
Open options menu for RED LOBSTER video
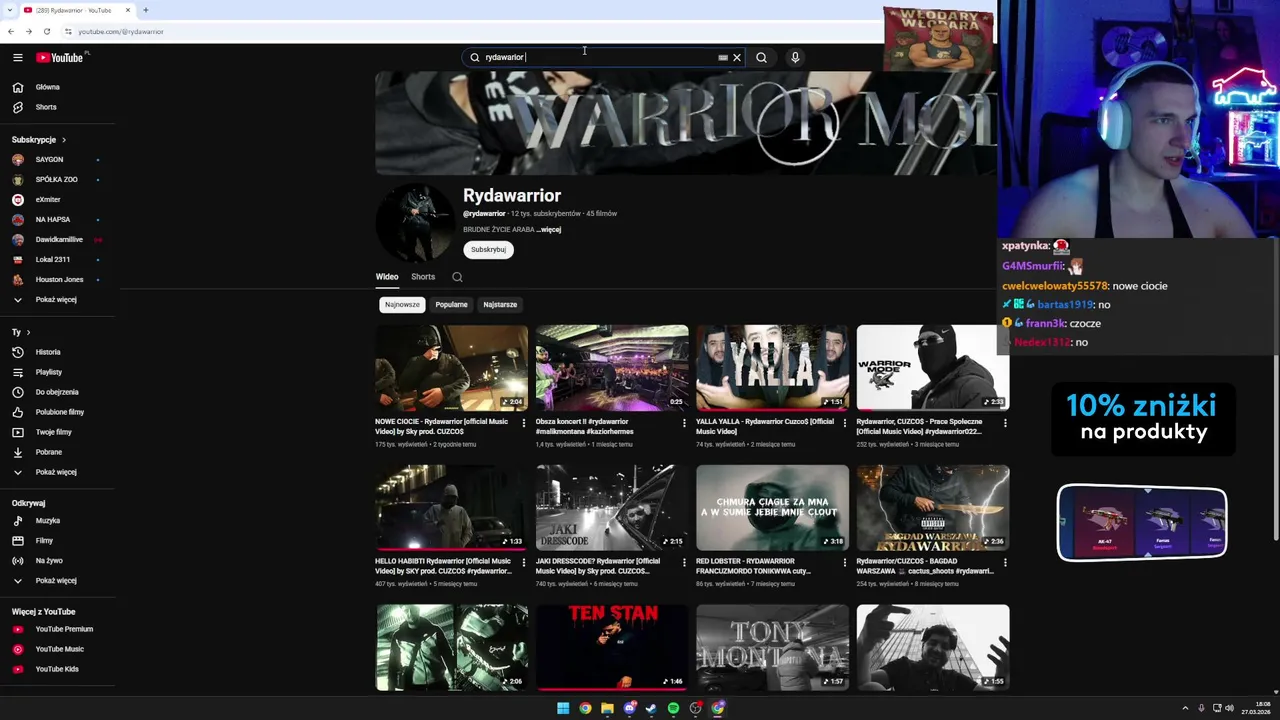click(x=844, y=563)
